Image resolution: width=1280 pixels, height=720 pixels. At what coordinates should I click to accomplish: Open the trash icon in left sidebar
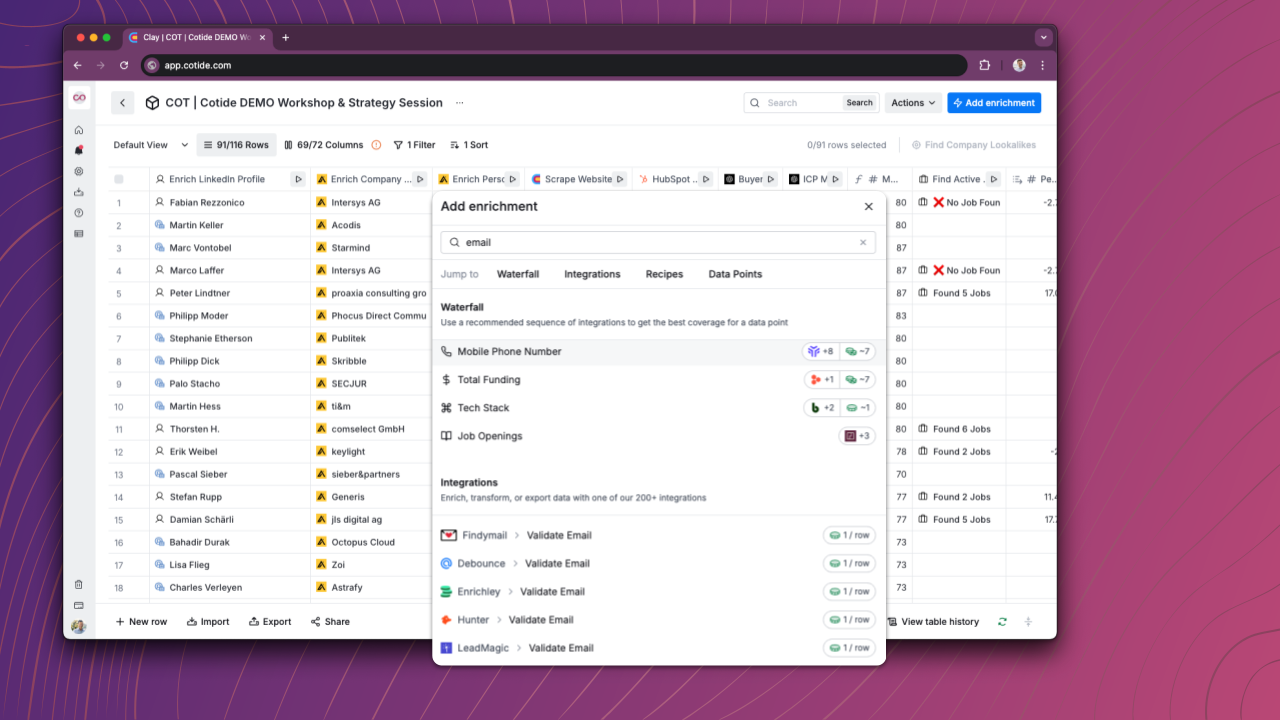pyautogui.click(x=79, y=584)
